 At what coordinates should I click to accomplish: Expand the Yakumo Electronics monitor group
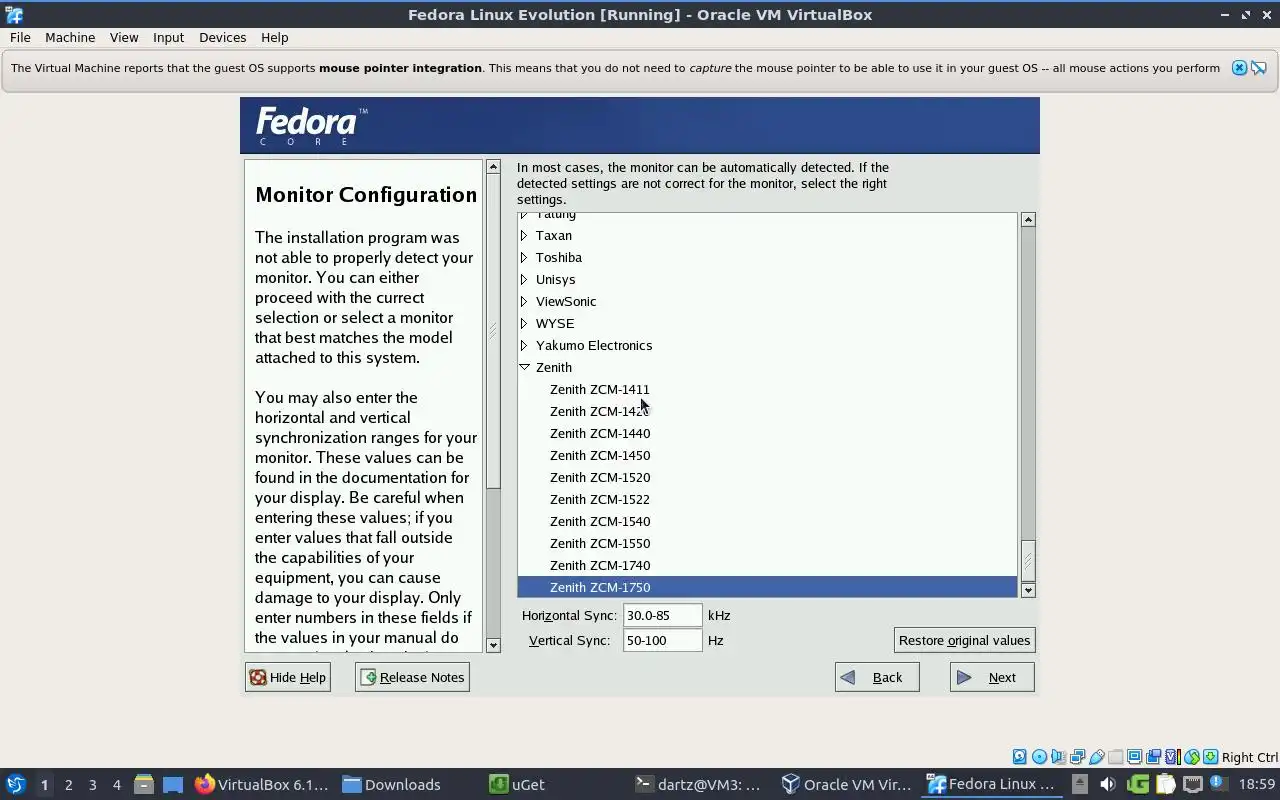point(524,345)
